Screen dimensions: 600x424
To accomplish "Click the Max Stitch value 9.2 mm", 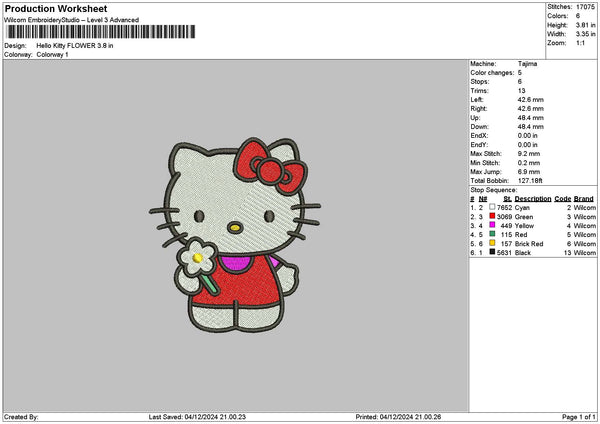I will point(528,154).
